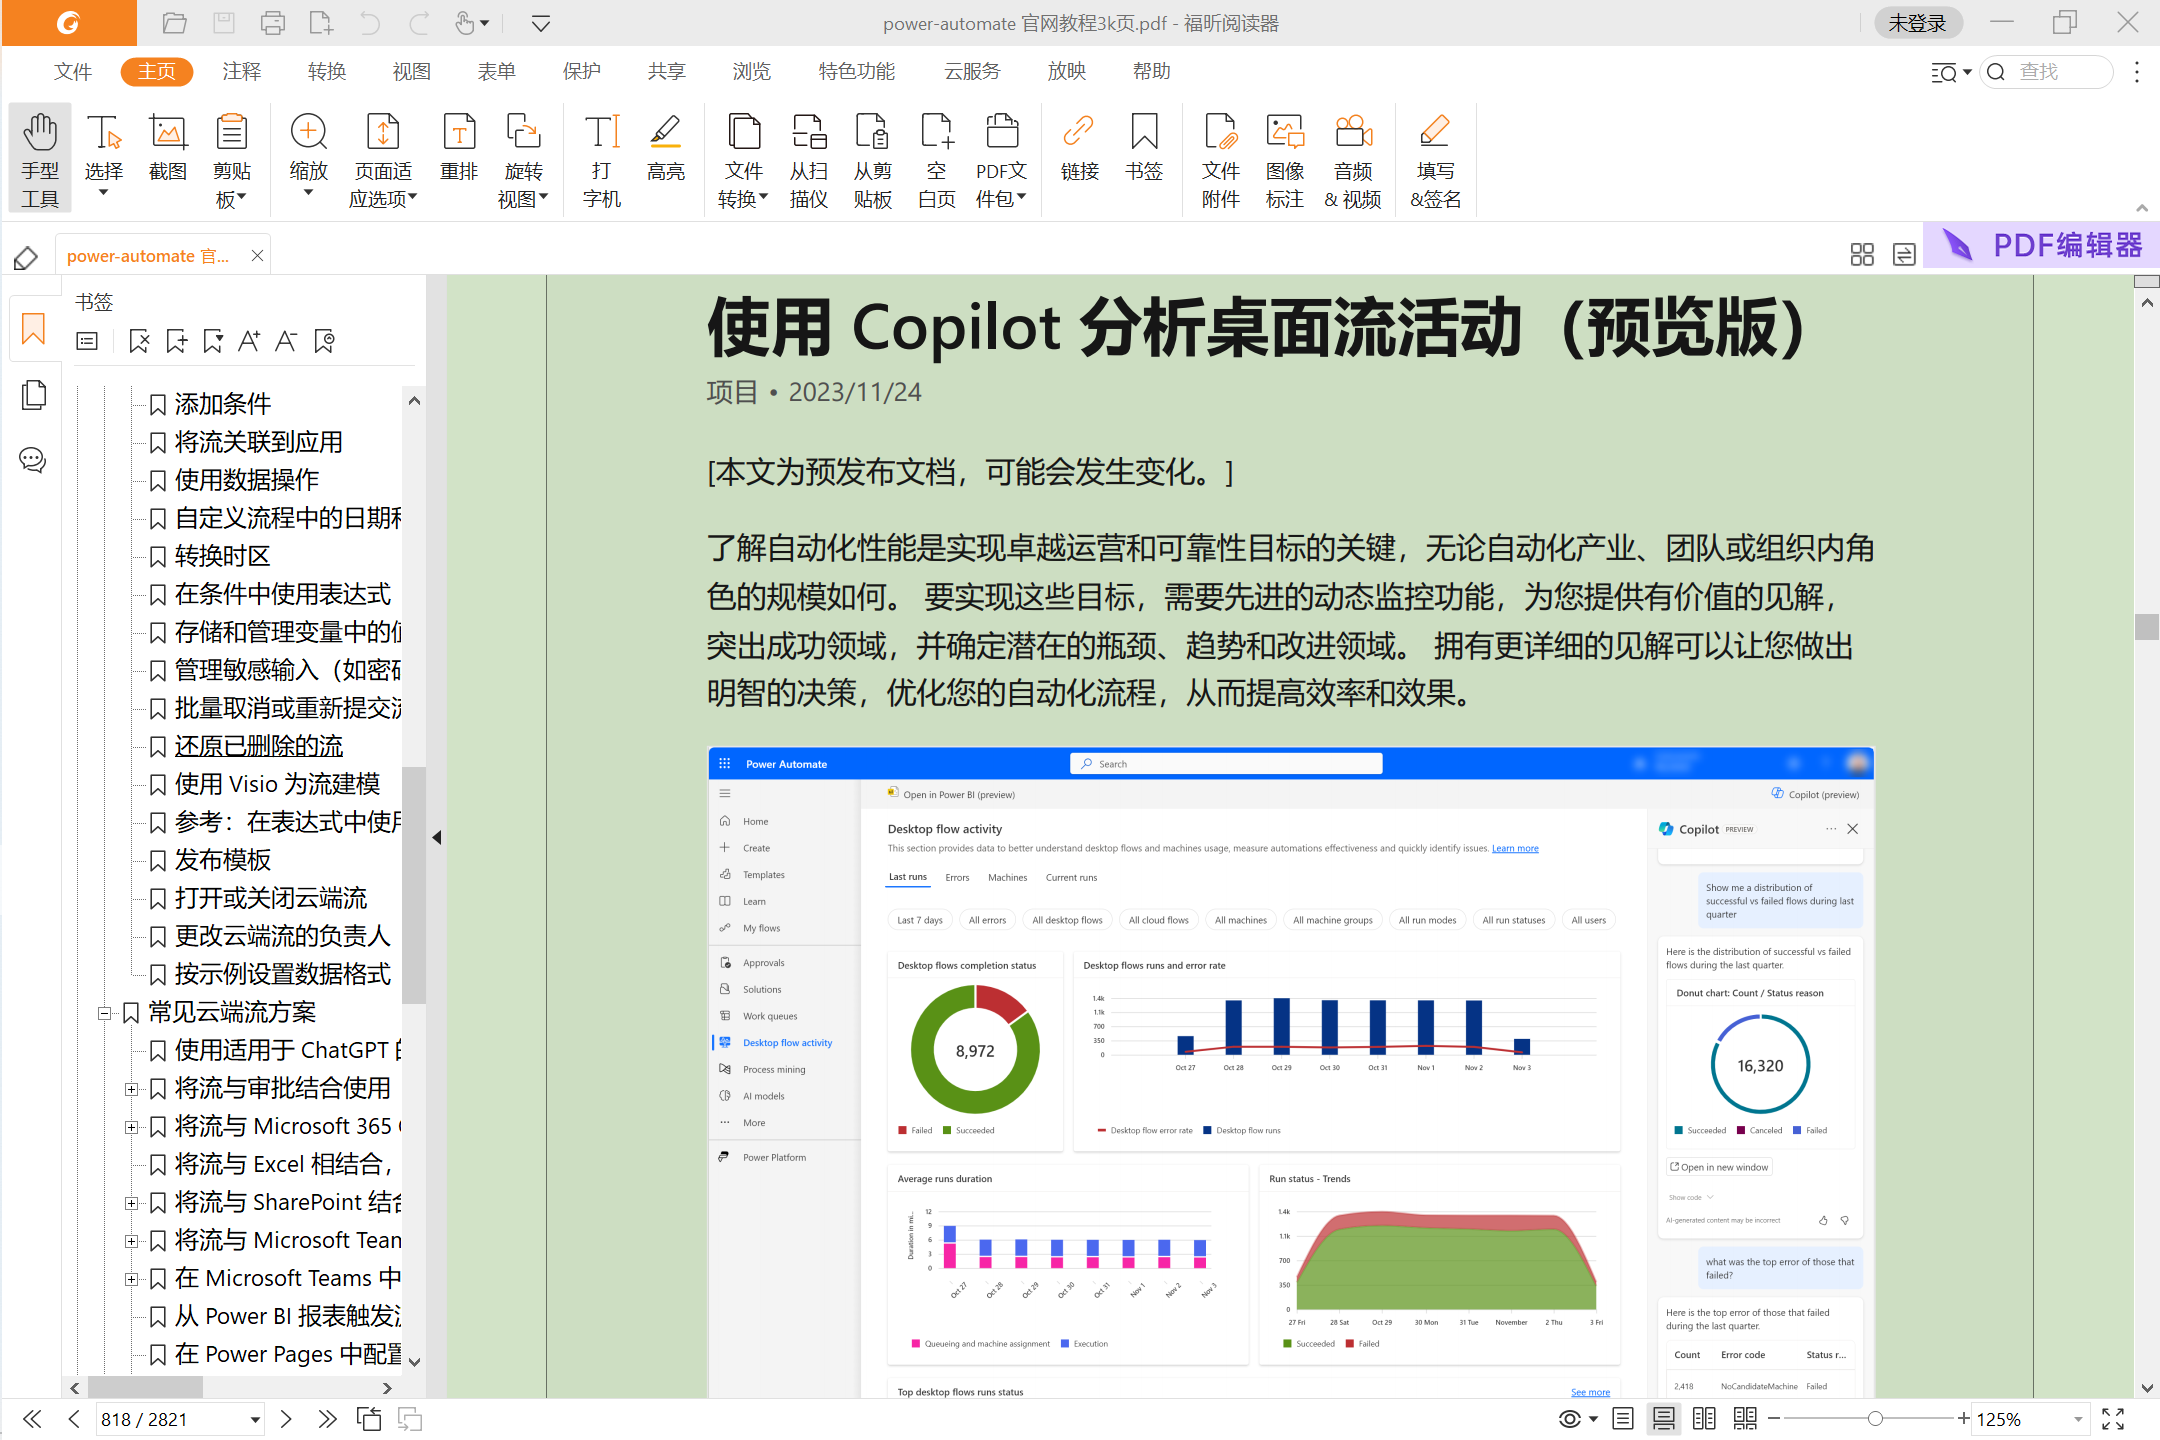Switch to the Protect (保护) tab
The height and width of the screenshot is (1440, 2160).
pyautogui.click(x=581, y=72)
